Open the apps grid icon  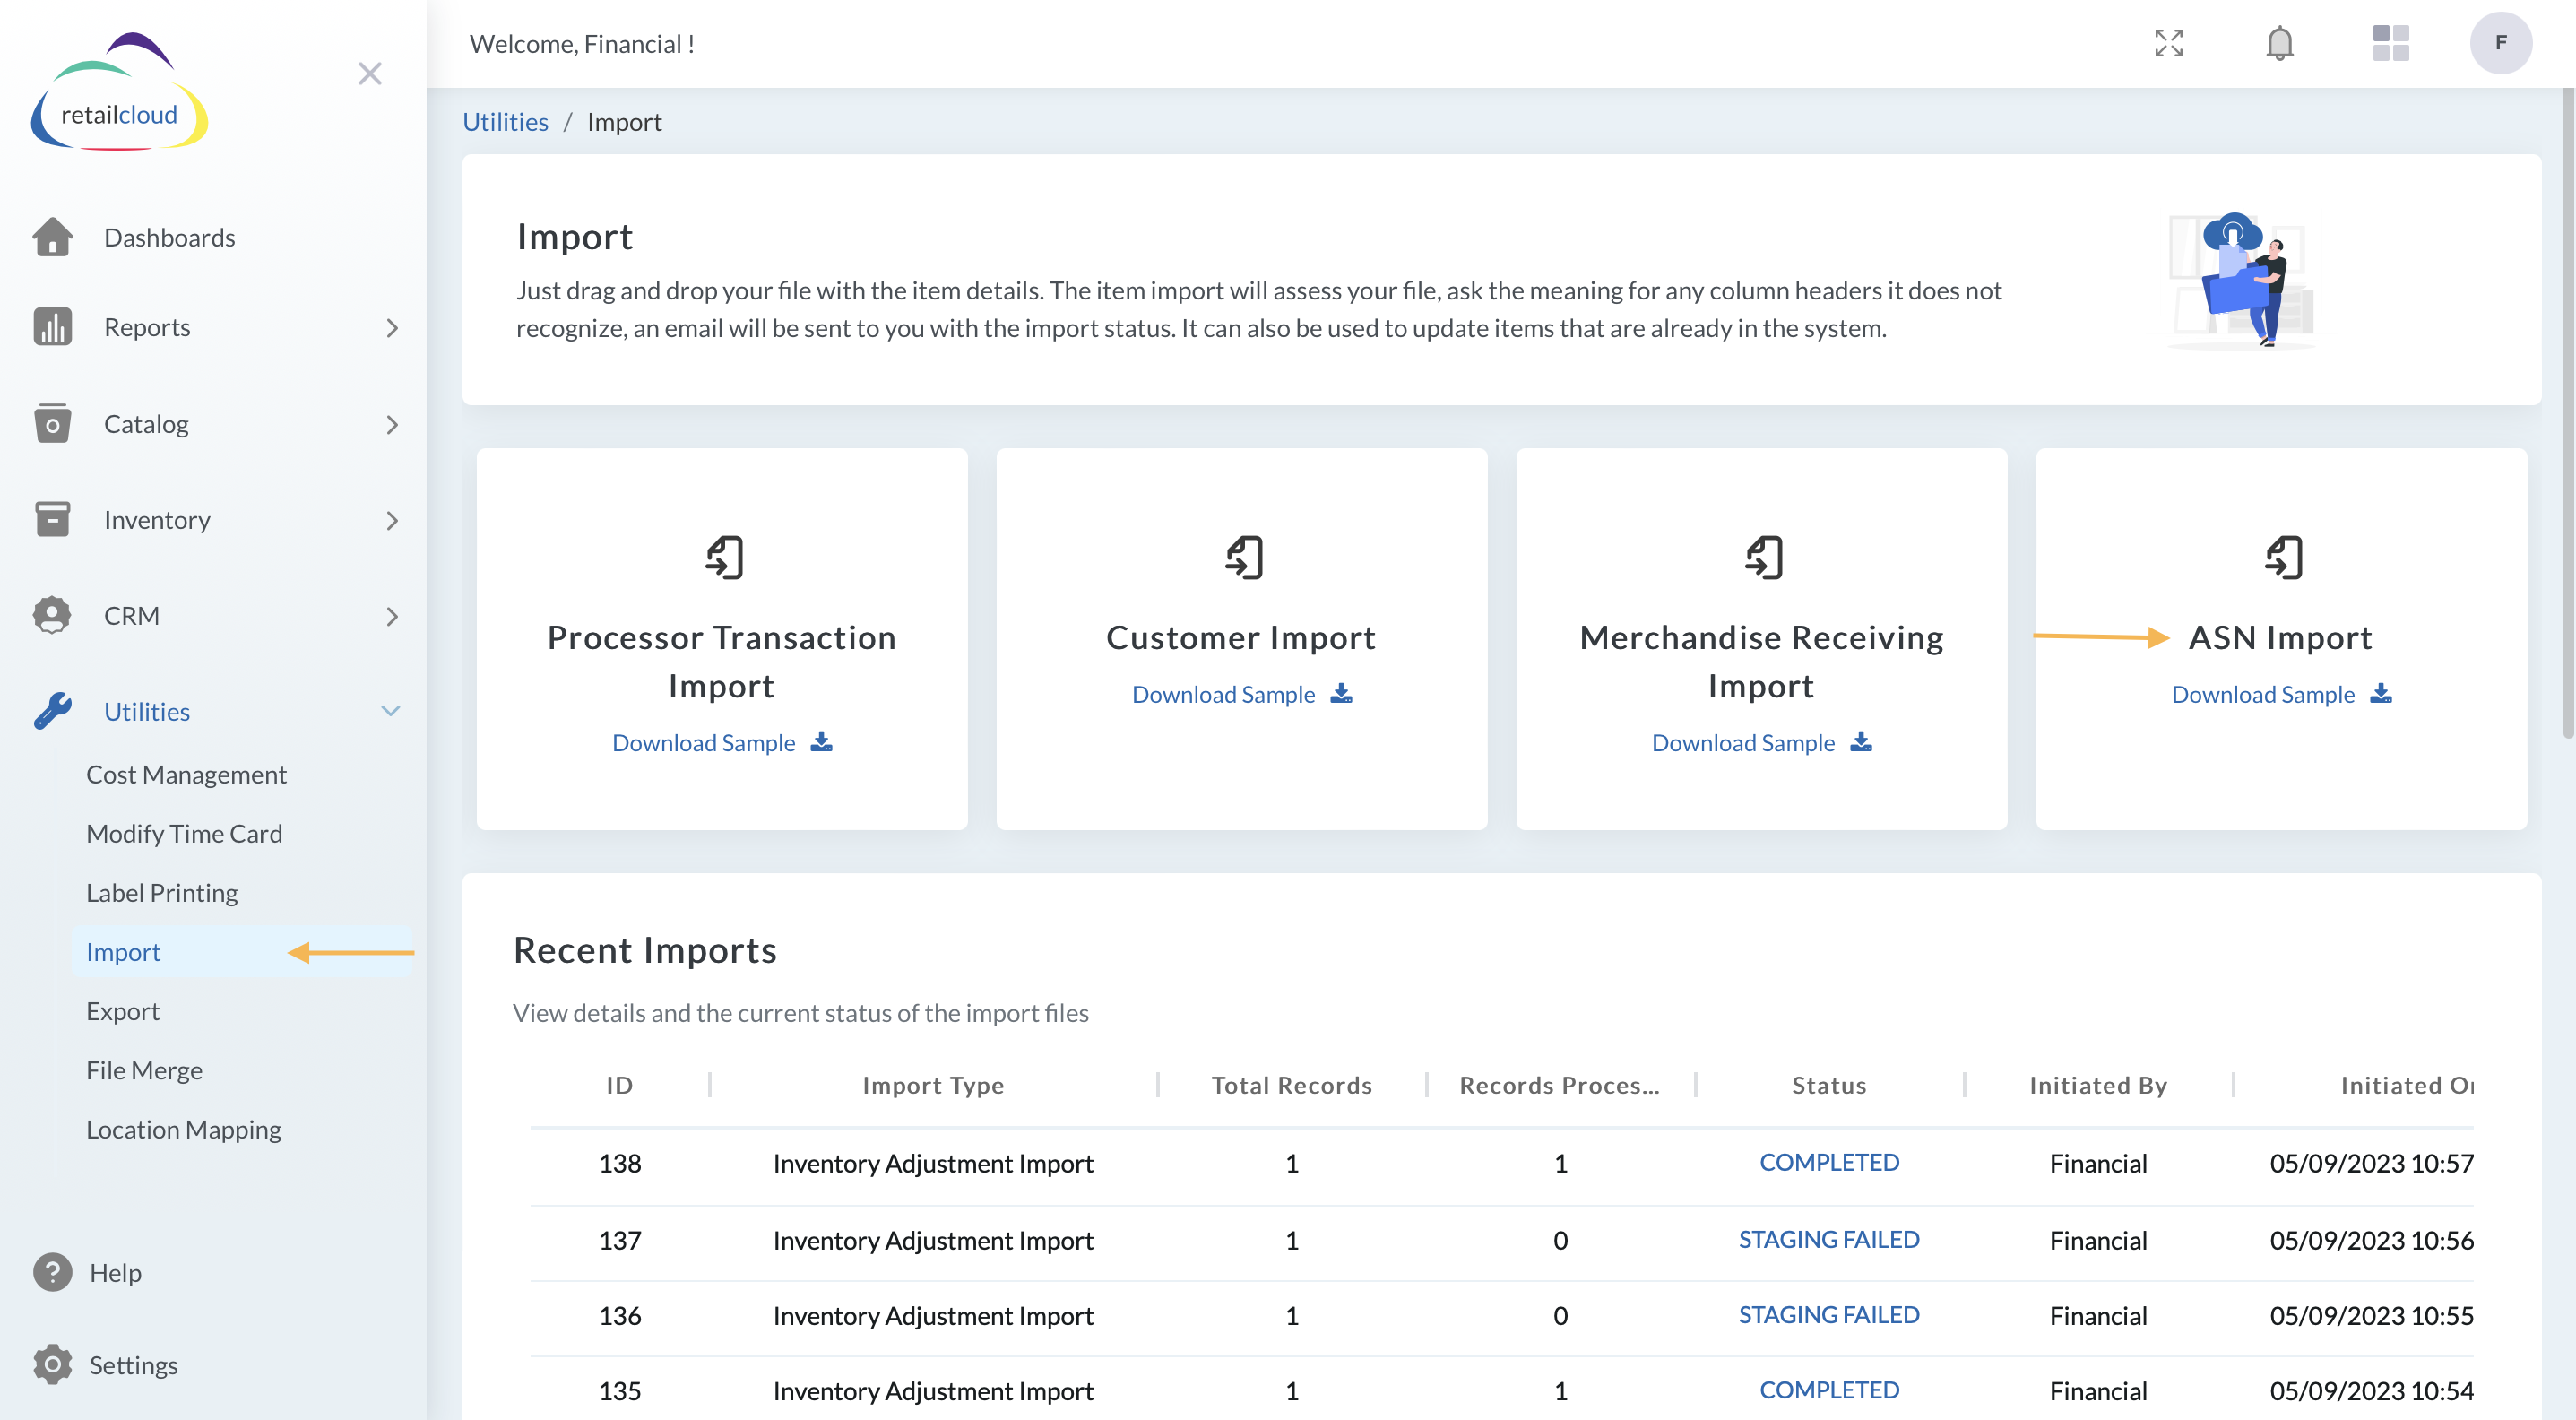(x=2390, y=43)
